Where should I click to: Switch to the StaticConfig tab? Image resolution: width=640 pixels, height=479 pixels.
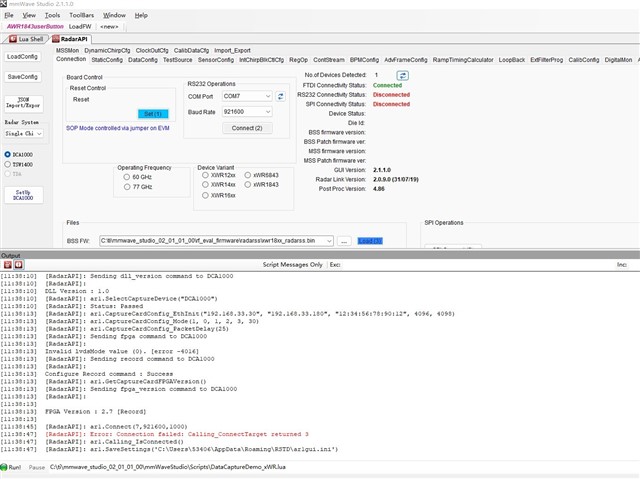pos(107,60)
